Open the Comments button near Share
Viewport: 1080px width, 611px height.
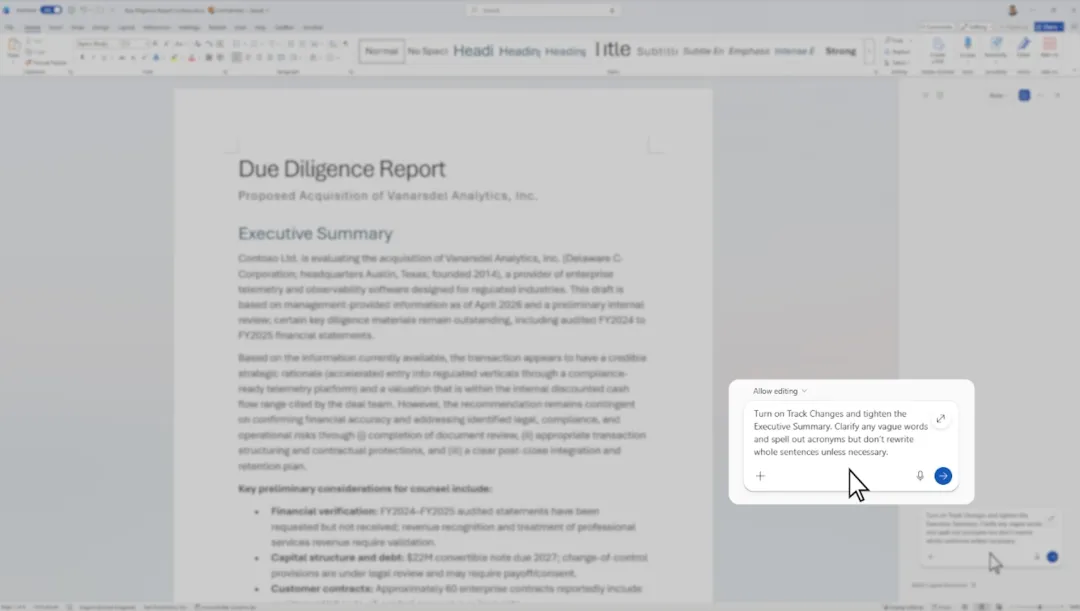point(937,27)
